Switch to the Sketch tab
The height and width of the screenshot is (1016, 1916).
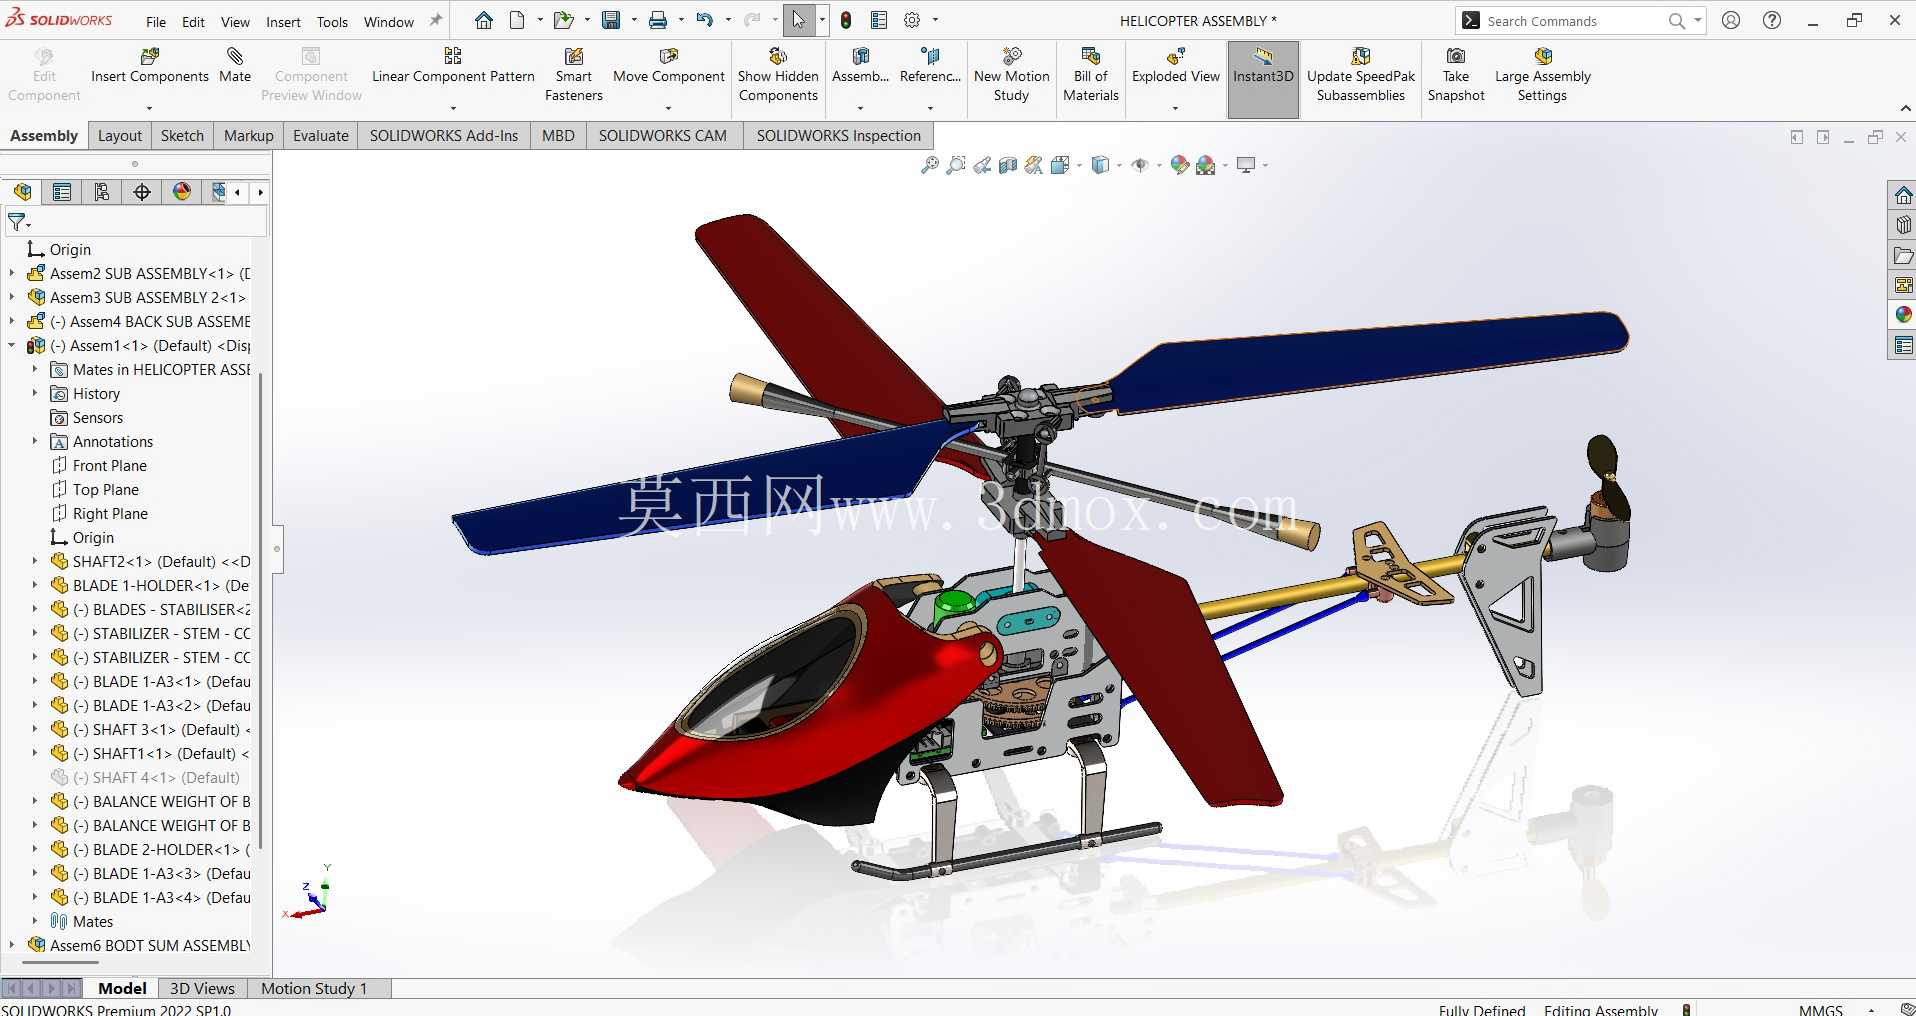point(182,136)
